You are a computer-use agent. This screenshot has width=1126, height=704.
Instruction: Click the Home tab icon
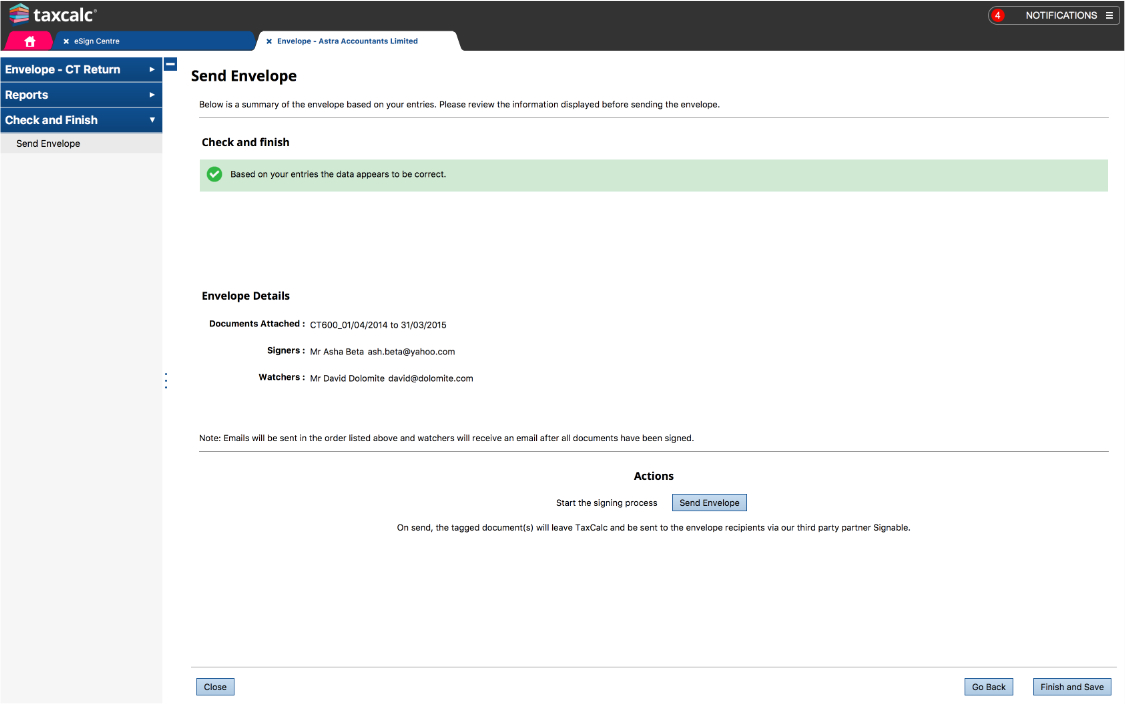[30, 42]
